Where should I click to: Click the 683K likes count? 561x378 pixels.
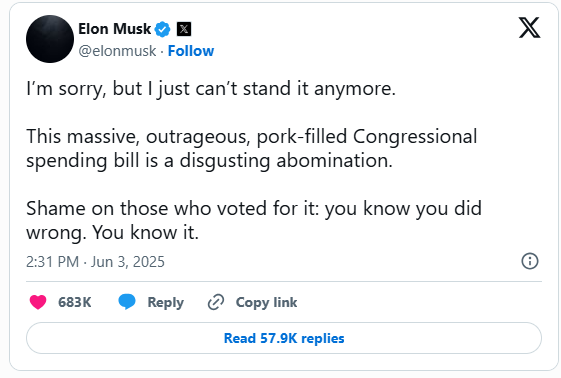[75, 302]
